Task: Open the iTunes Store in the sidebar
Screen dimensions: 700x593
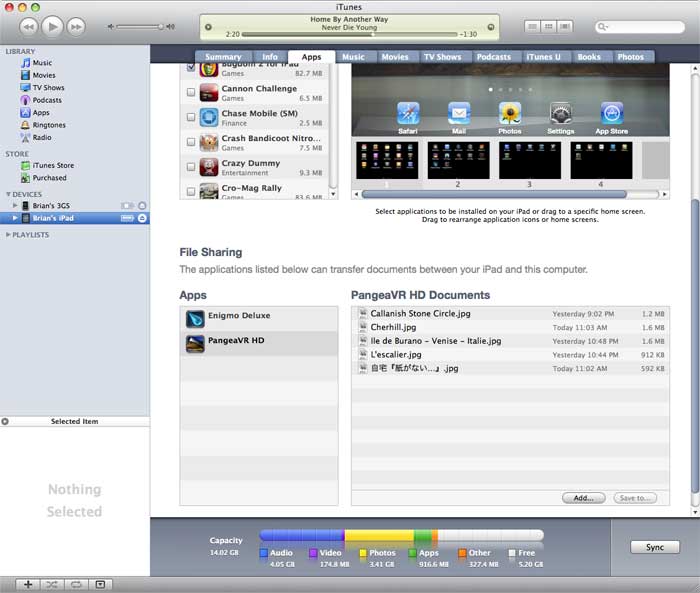Action: pyautogui.click(x=53, y=165)
